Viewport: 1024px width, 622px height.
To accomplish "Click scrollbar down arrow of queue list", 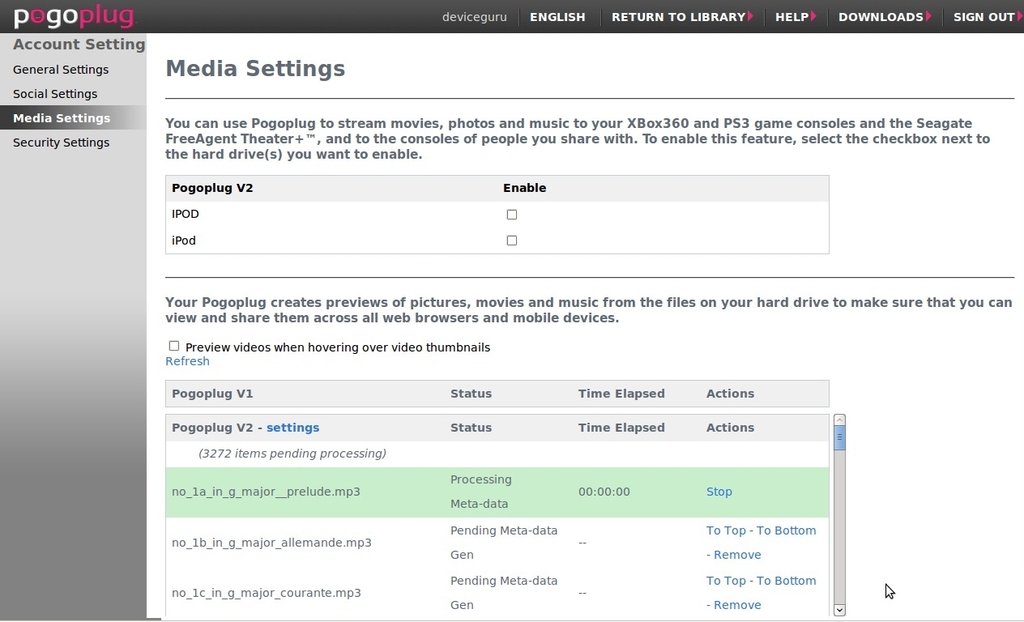I will tap(840, 610).
